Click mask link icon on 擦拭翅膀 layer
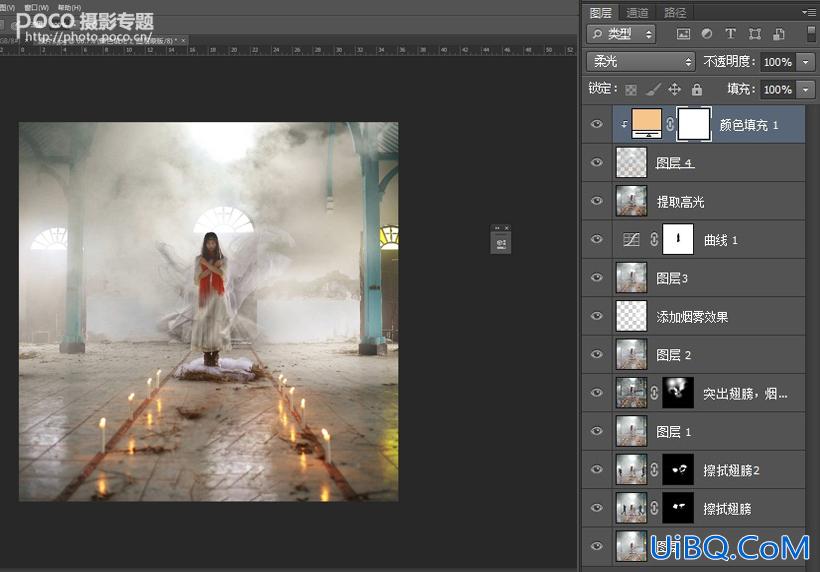Screen dimensions: 820x572 point(654,508)
